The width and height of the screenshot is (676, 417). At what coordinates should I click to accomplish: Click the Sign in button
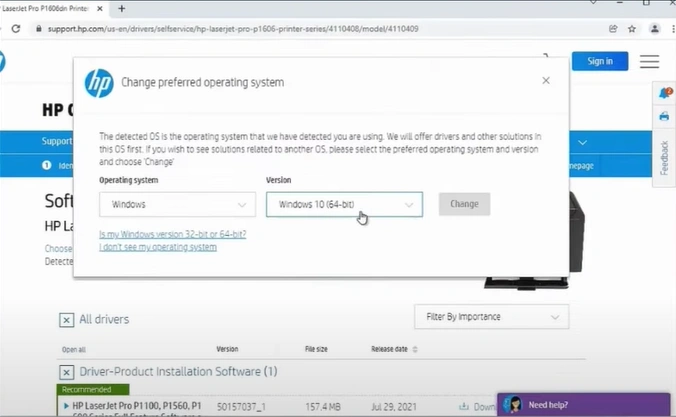pos(600,61)
